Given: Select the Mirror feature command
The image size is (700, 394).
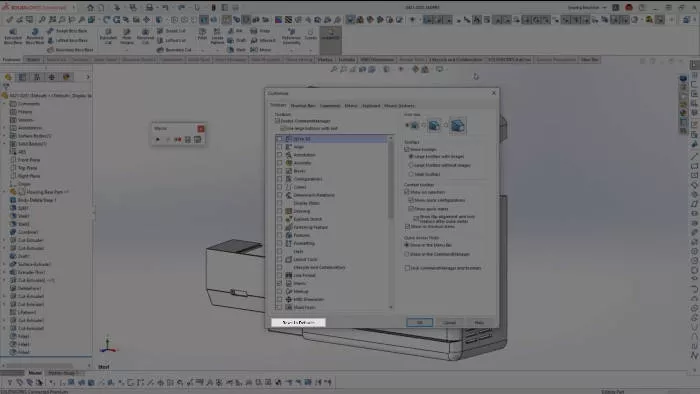Looking at the screenshot, I should [261, 50].
